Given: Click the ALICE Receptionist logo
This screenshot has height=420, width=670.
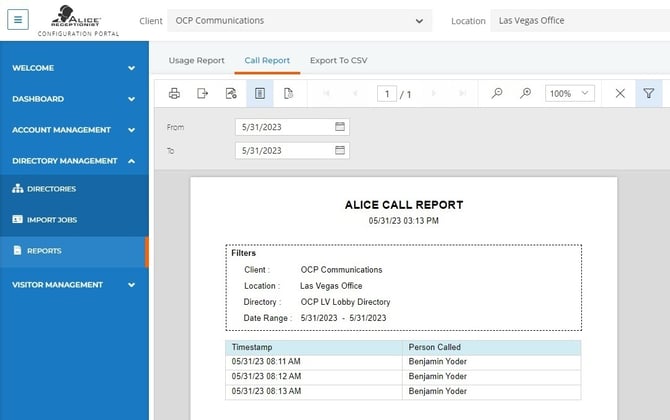Looking at the screenshot, I should 78,21.
